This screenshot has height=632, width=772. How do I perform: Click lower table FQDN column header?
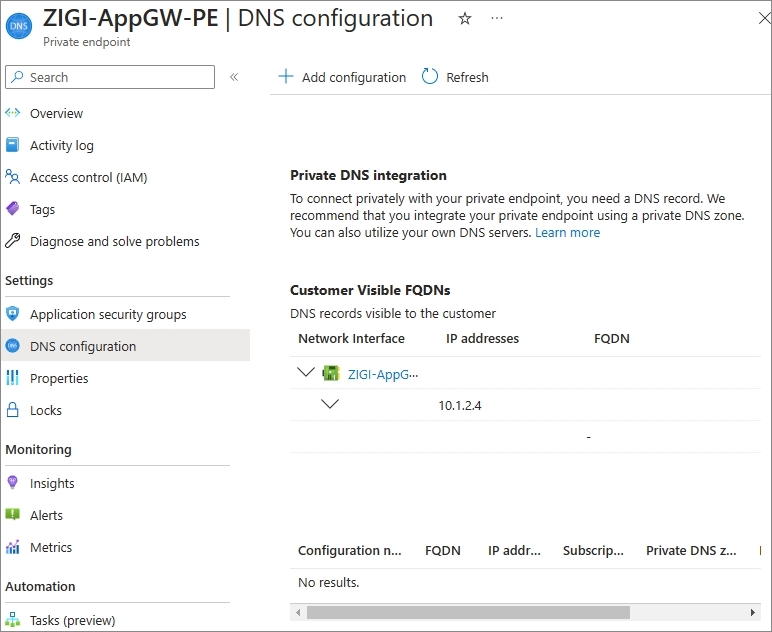click(443, 550)
